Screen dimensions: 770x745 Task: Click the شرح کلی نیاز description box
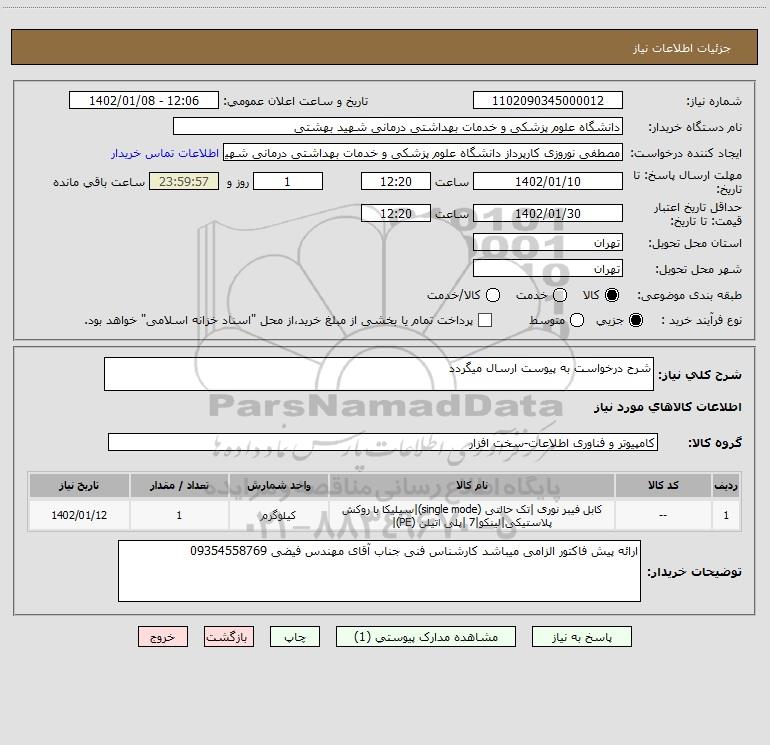click(379, 374)
